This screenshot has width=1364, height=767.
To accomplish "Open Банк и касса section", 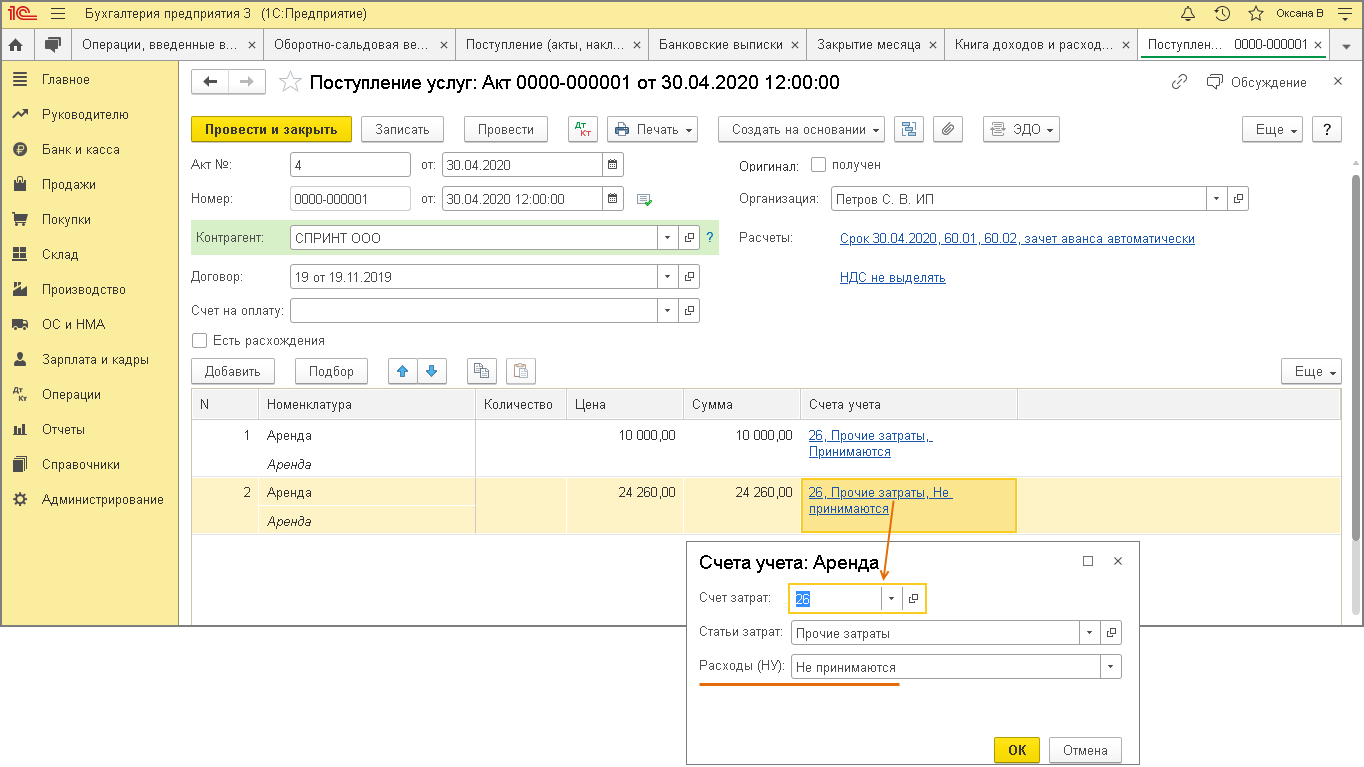I will point(80,149).
